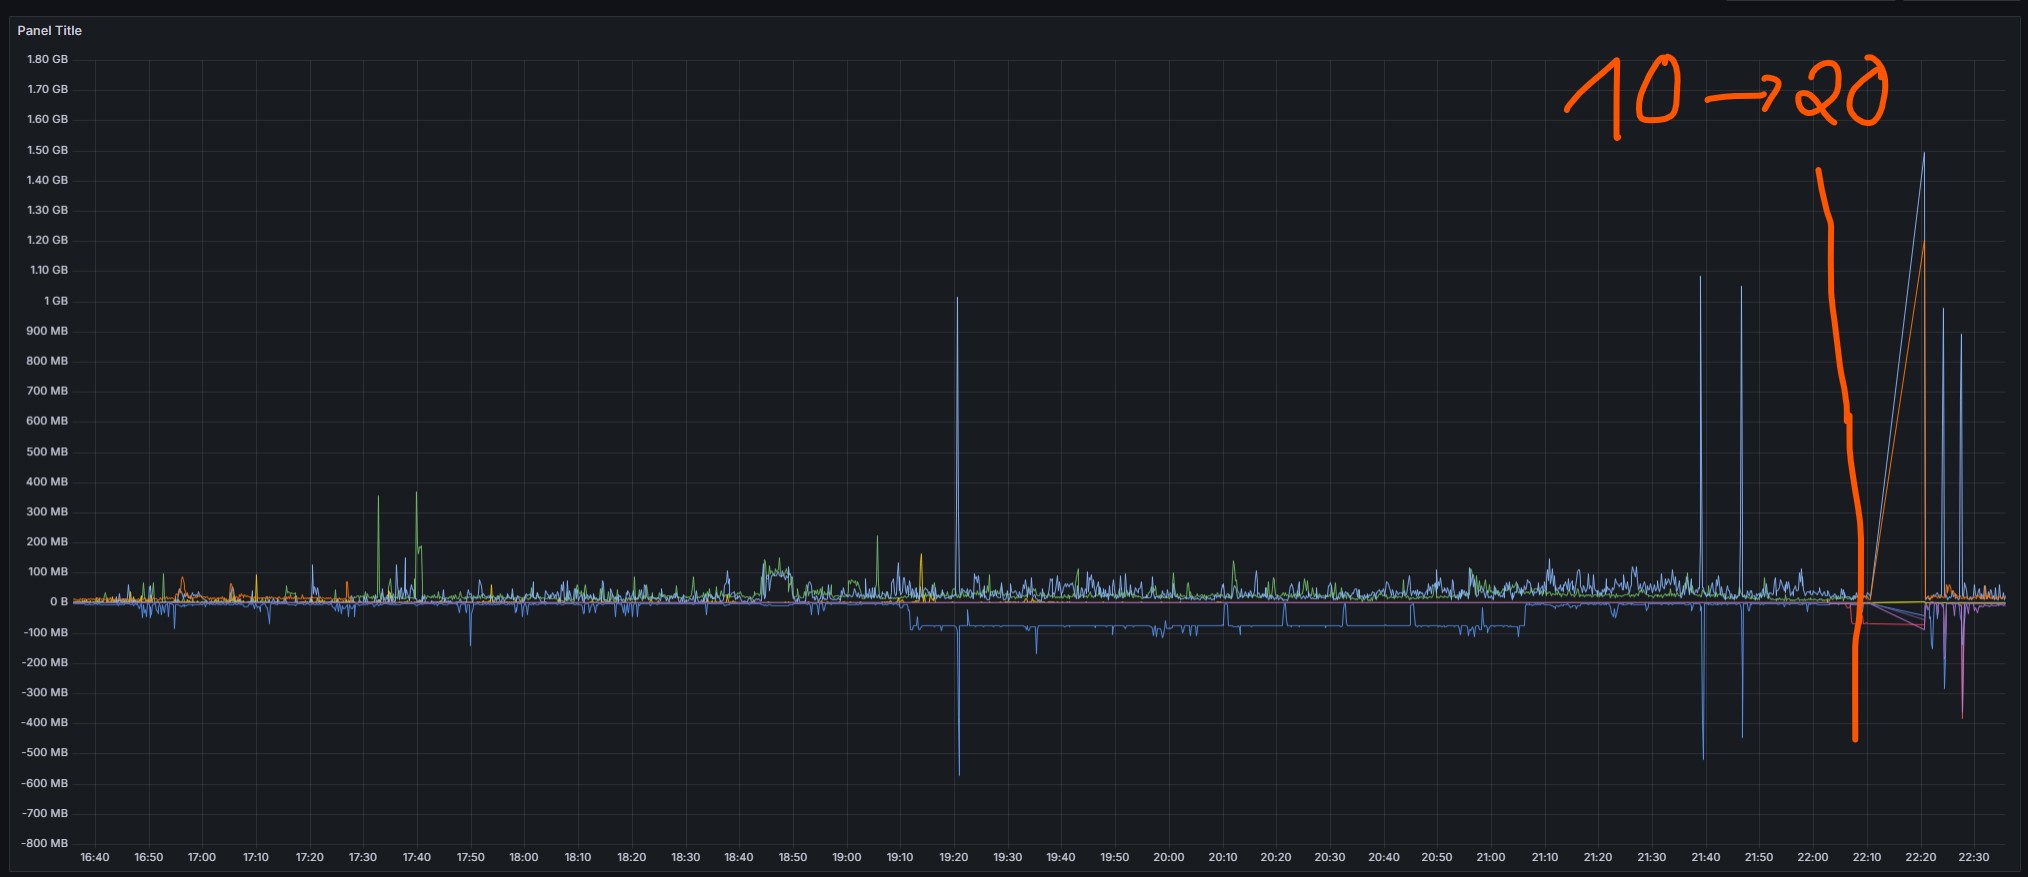
Task: Click the -100 MB y-axis label
Action: [x=45, y=633]
